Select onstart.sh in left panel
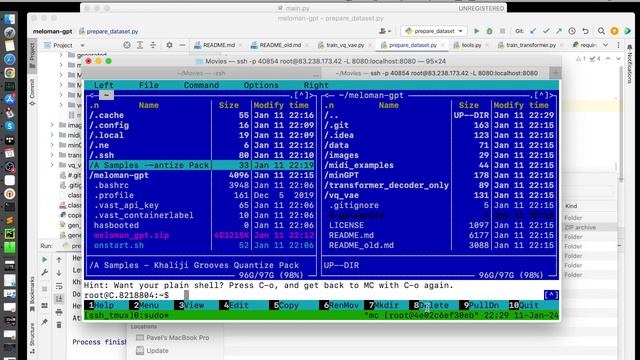The width and height of the screenshot is (640, 360). click(201, 245)
